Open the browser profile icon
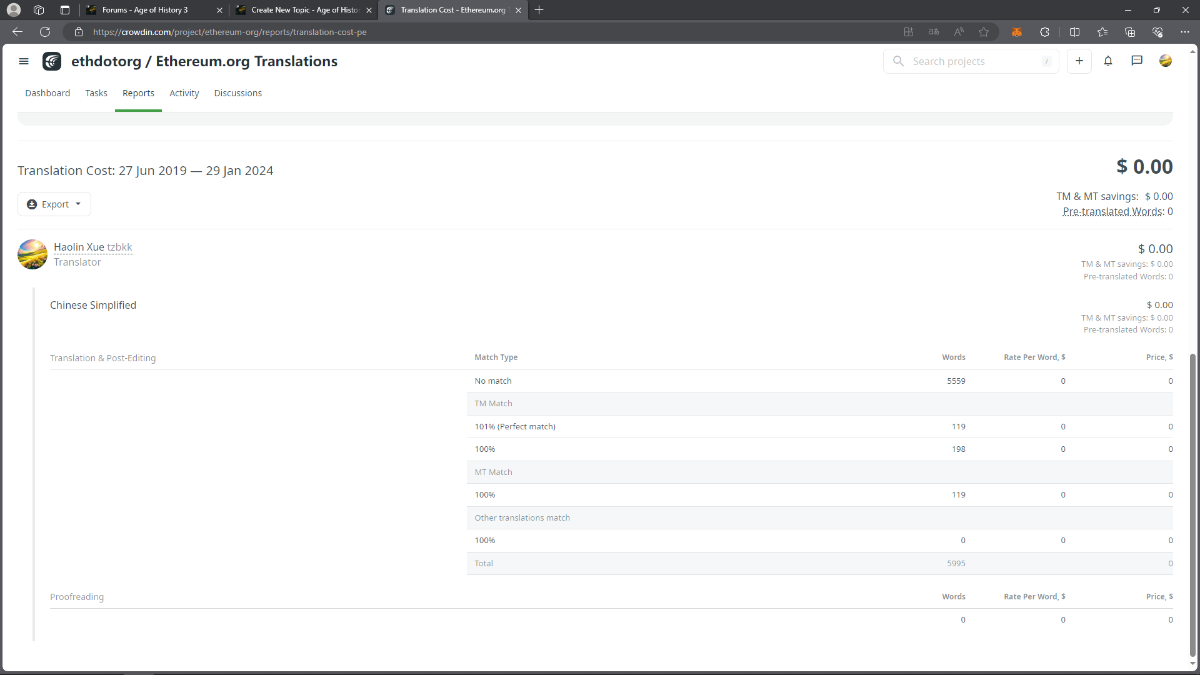Screen dimensions: 1200x675 pyautogui.click(x=14, y=9)
